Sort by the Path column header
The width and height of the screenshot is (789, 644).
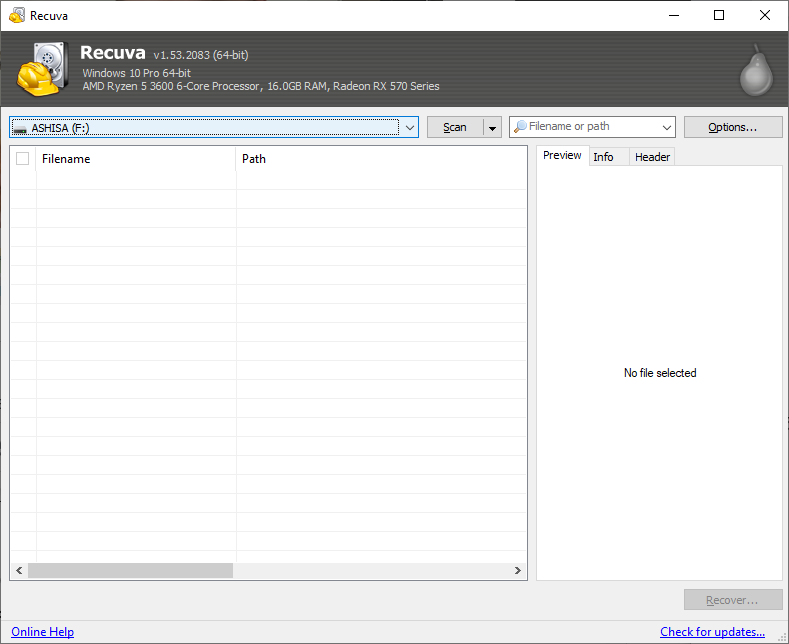381,159
